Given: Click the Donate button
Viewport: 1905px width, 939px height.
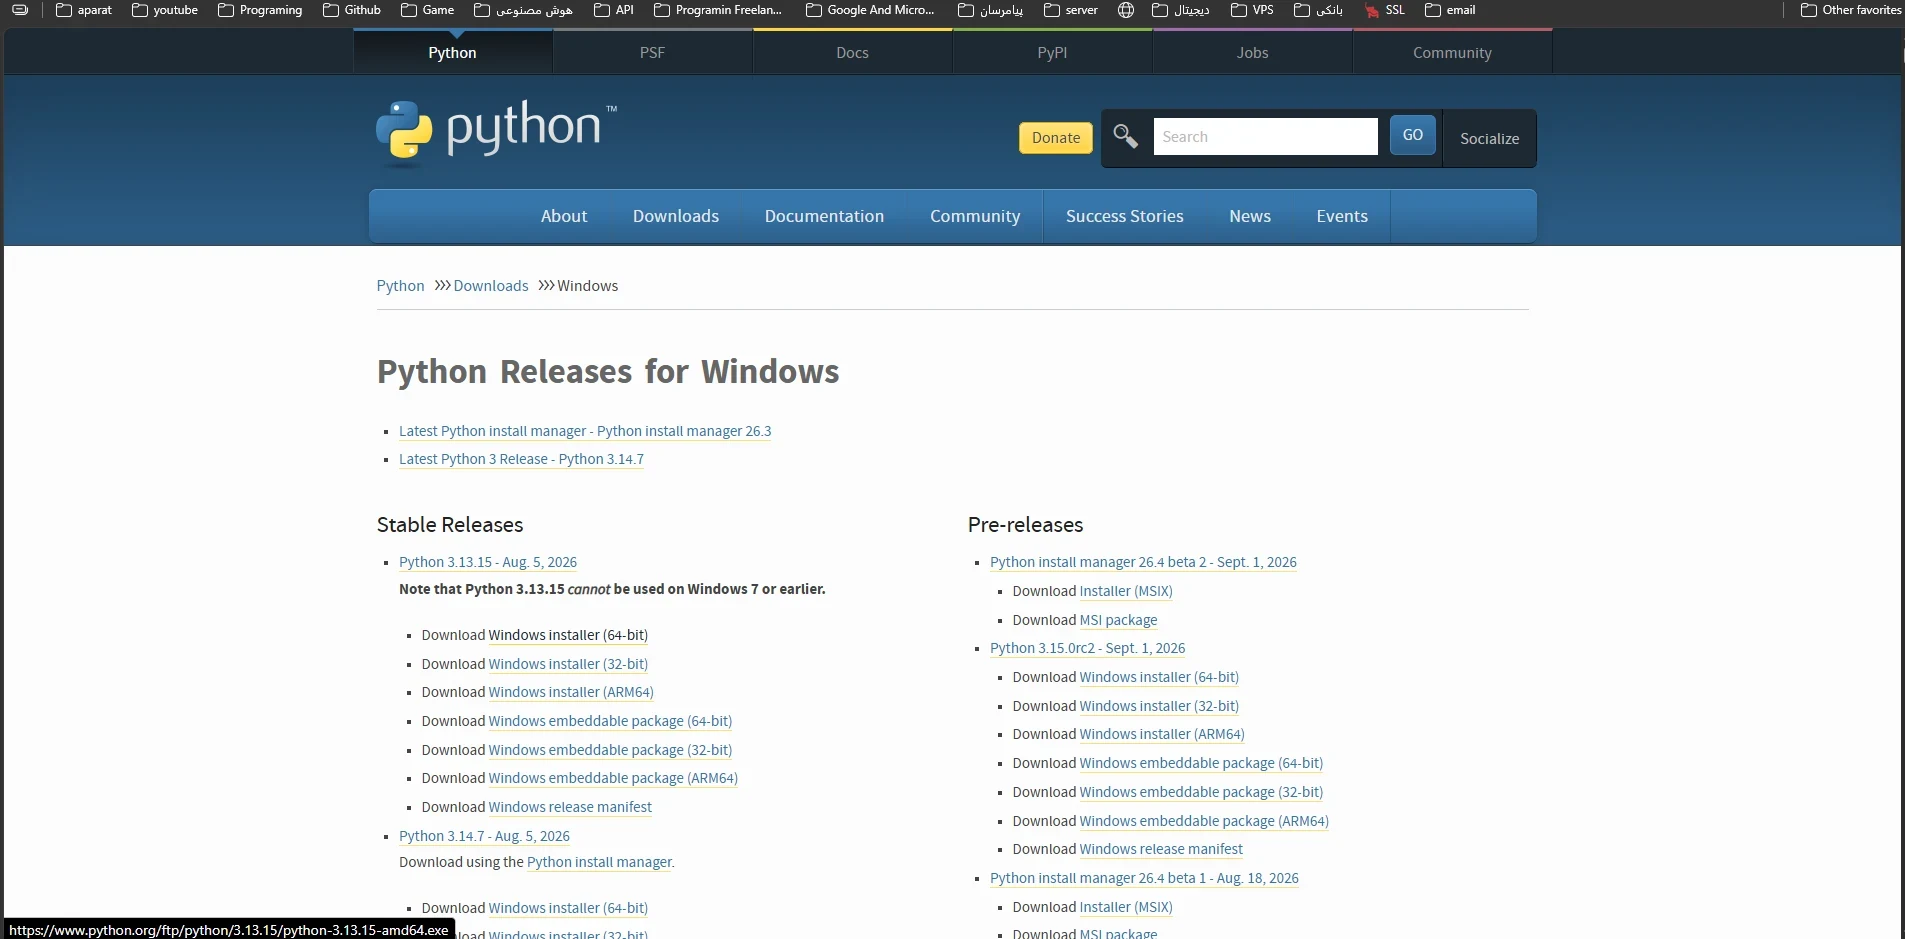Looking at the screenshot, I should click(x=1056, y=138).
